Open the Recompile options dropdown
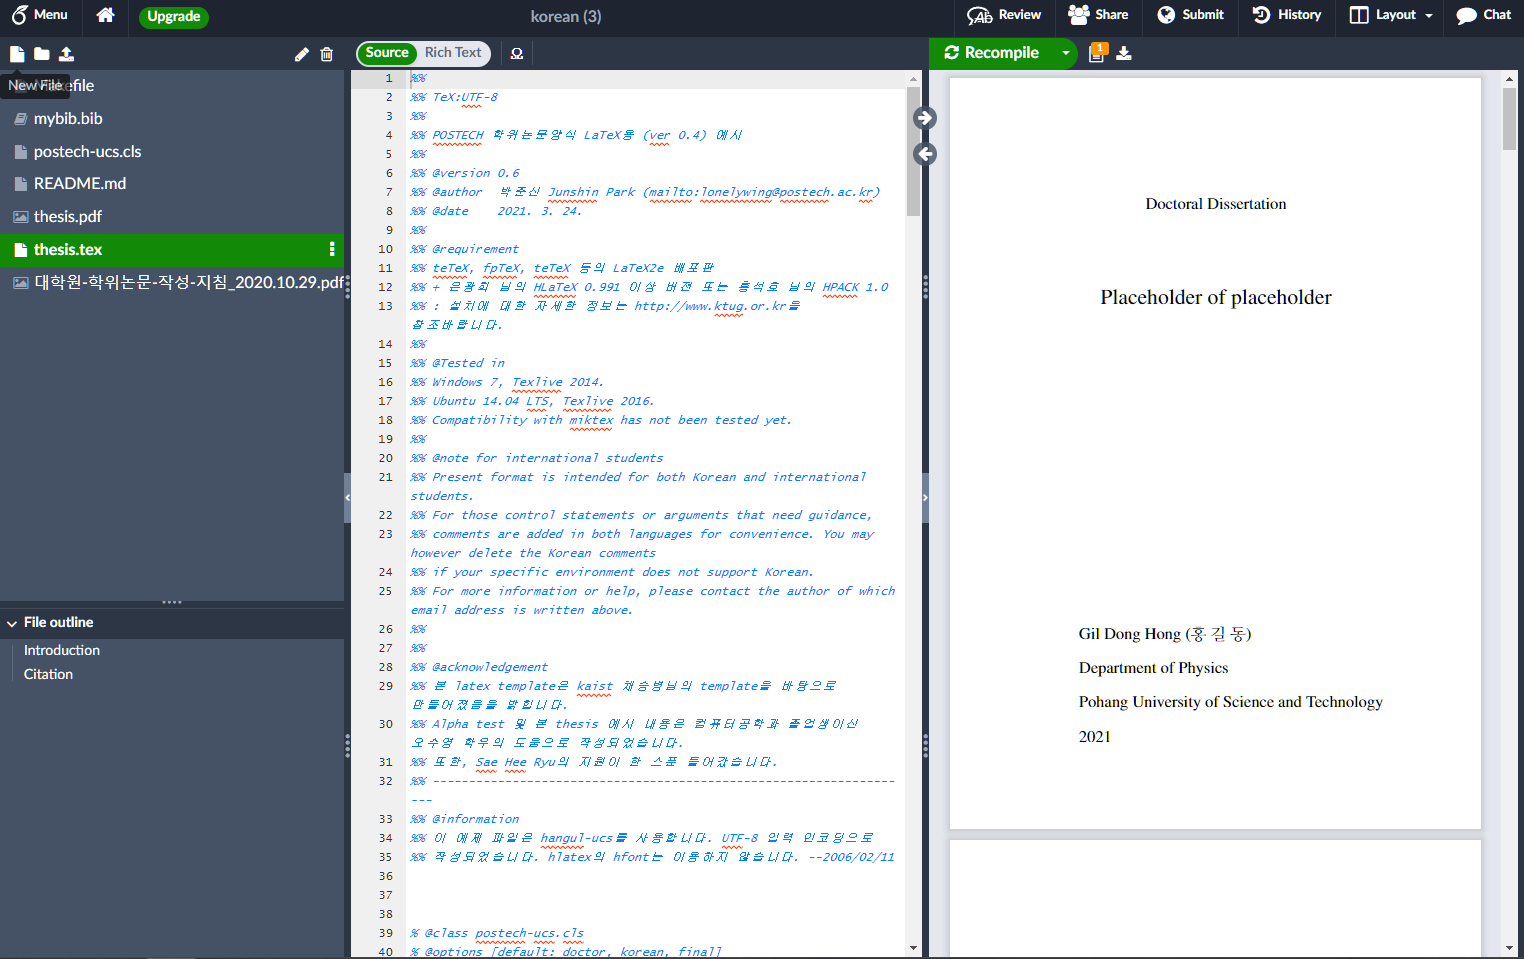The height and width of the screenshot is (959, 1524). 1066,54
